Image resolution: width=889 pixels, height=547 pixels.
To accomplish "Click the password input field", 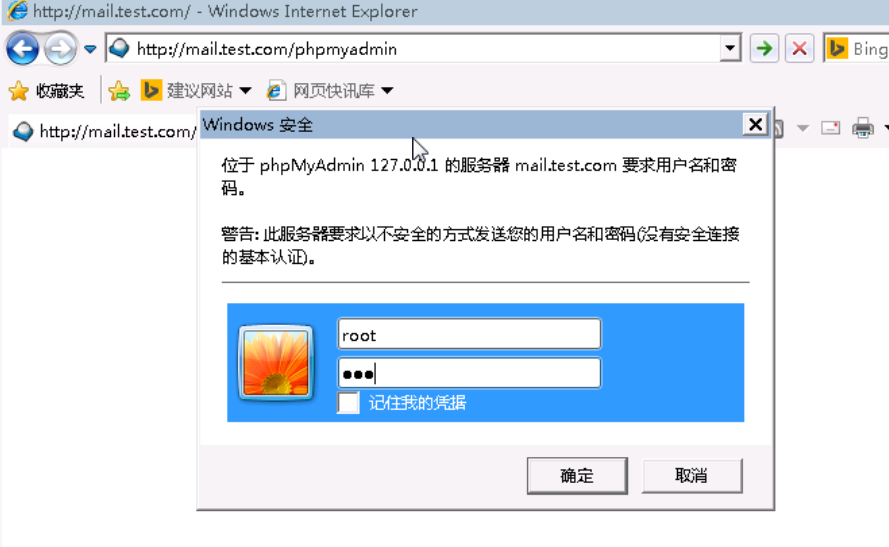I will pos(469,373).
